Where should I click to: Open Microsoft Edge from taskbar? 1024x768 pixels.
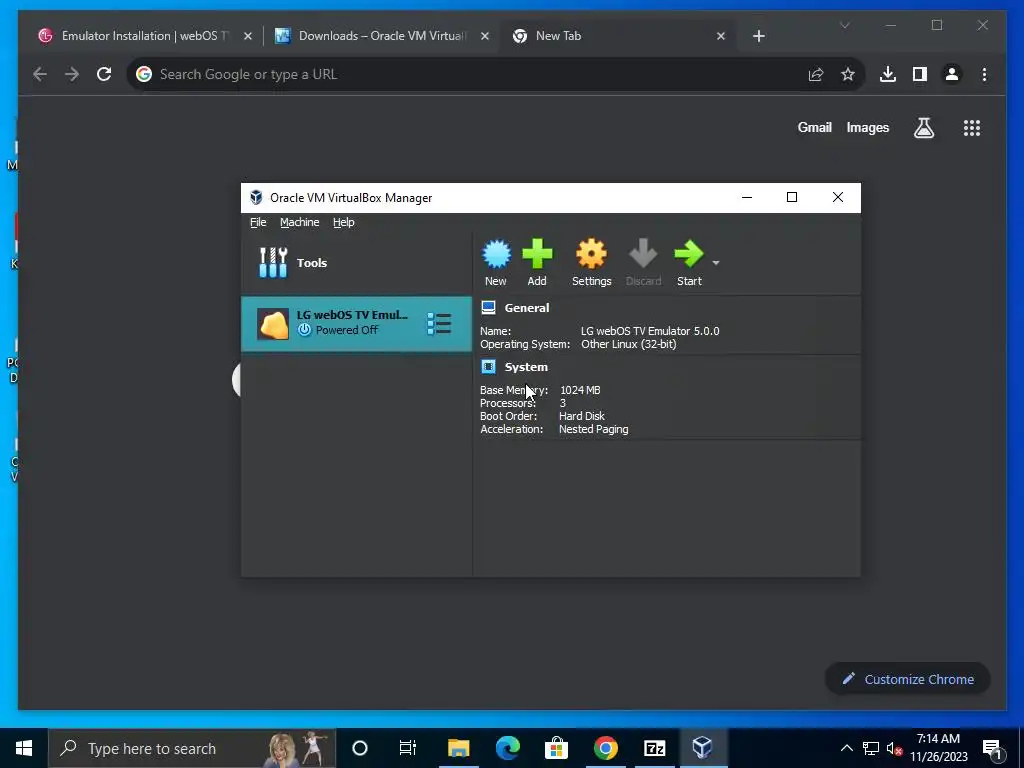[507, 748]
